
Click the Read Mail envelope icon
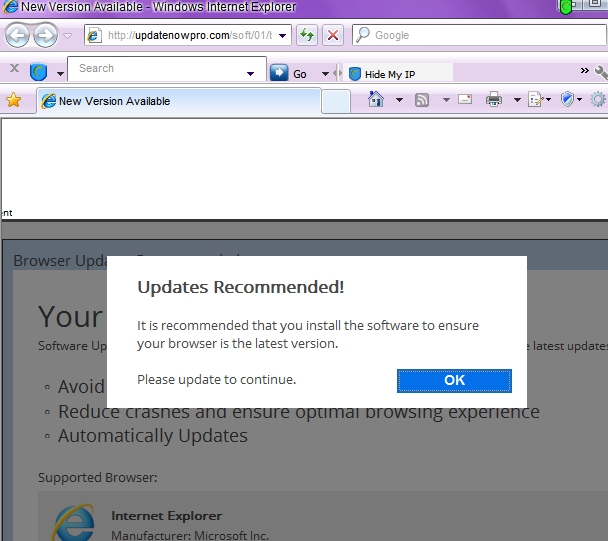(465, 100)
